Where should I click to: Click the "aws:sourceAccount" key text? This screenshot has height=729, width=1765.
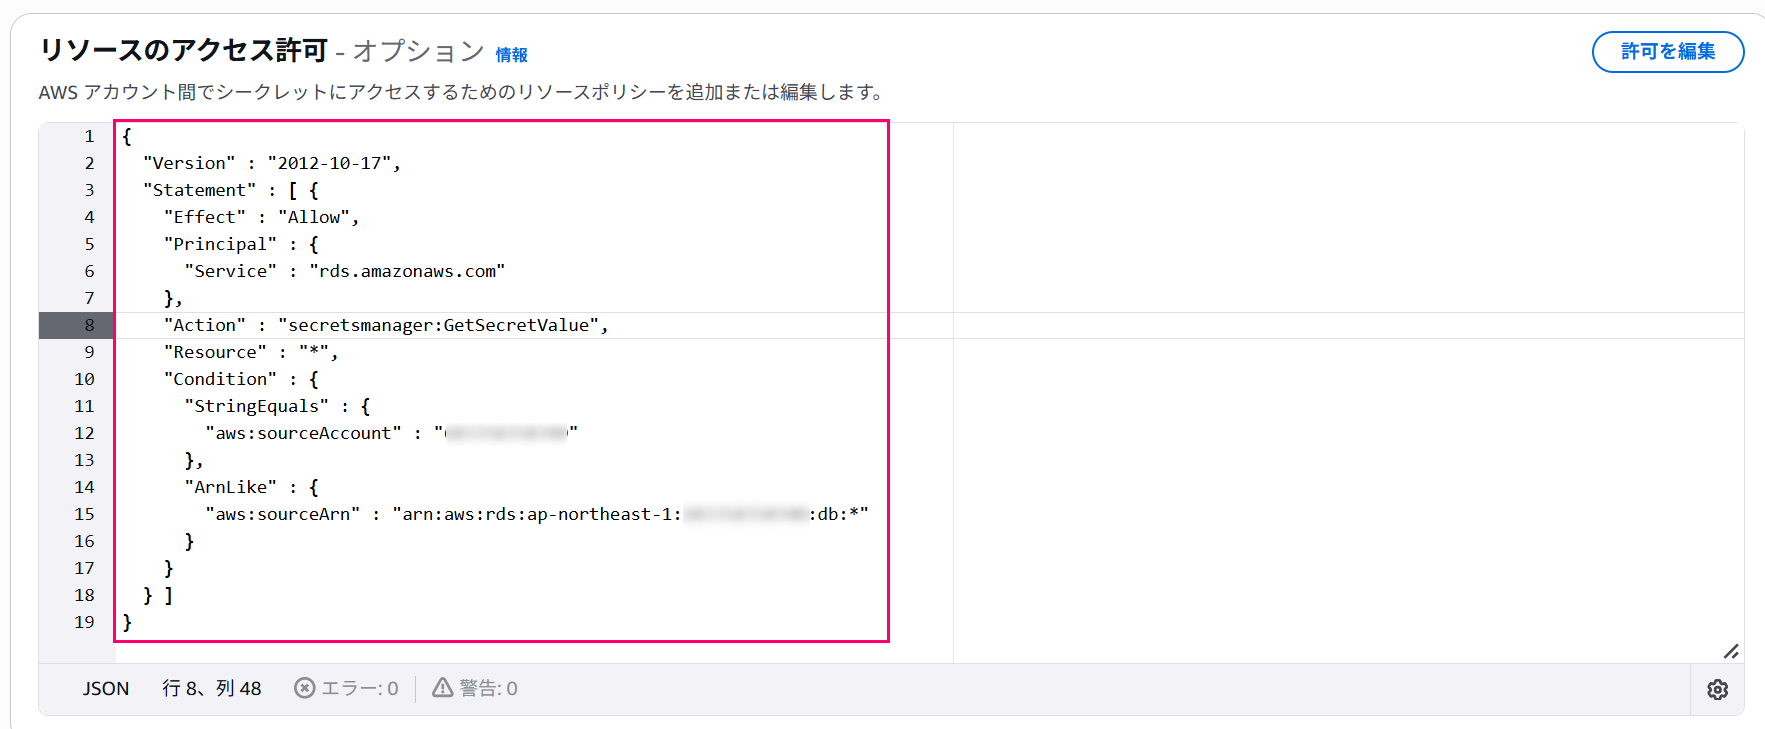303,433
